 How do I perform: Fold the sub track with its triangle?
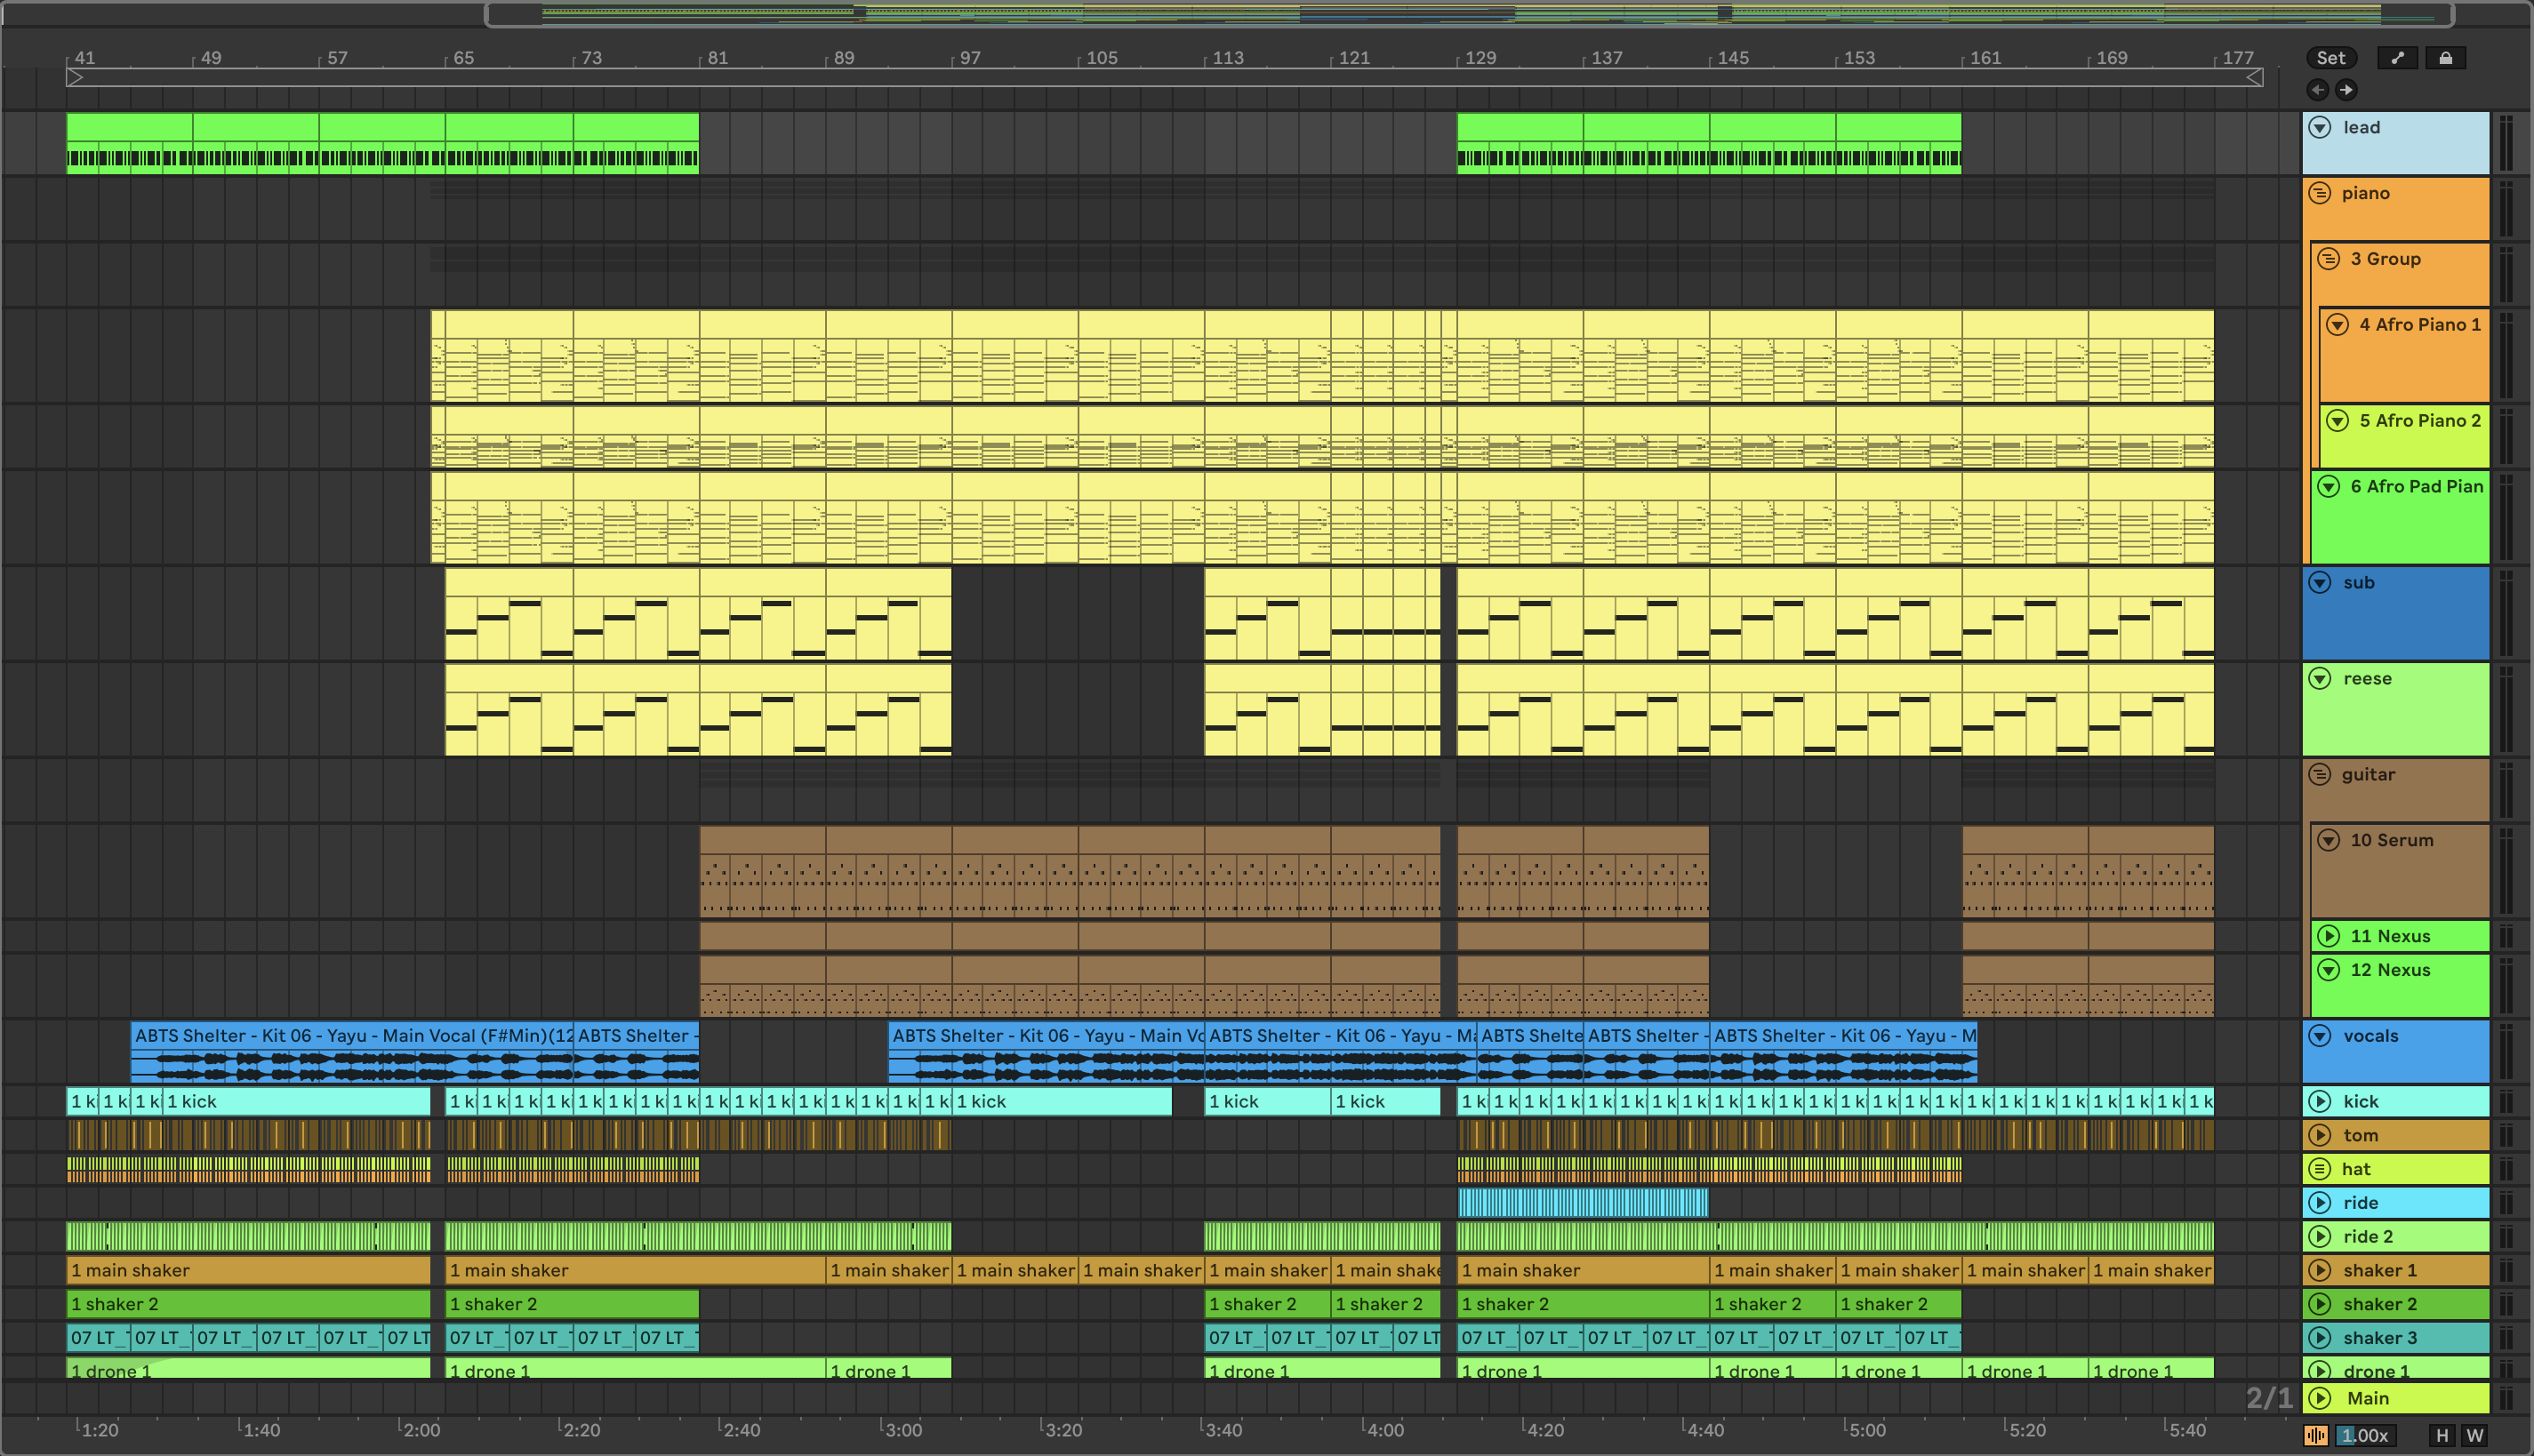[x=2320, y=583]
